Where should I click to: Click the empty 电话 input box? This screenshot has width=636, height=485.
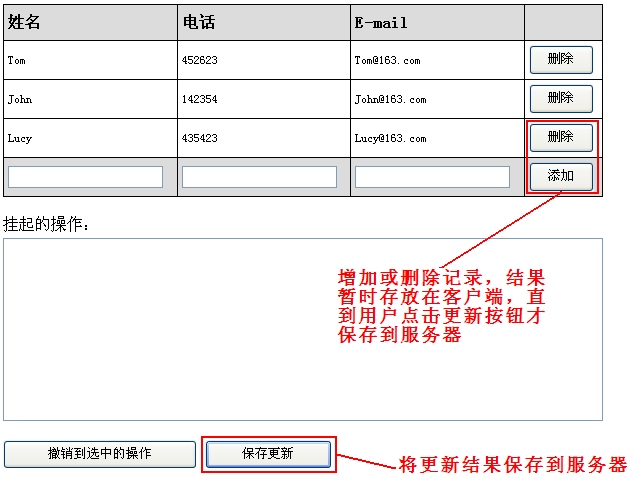coord(259,177)
